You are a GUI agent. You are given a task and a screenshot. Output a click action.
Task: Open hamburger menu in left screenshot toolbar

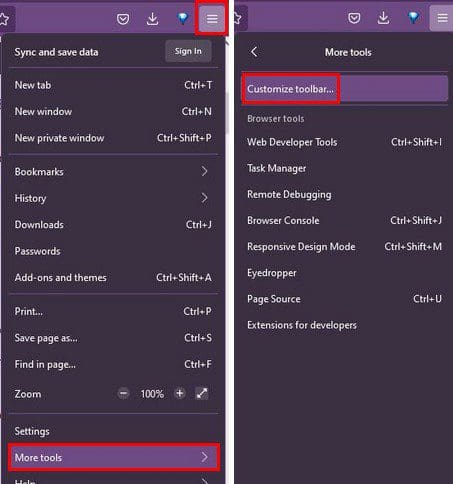click(212, 19)
